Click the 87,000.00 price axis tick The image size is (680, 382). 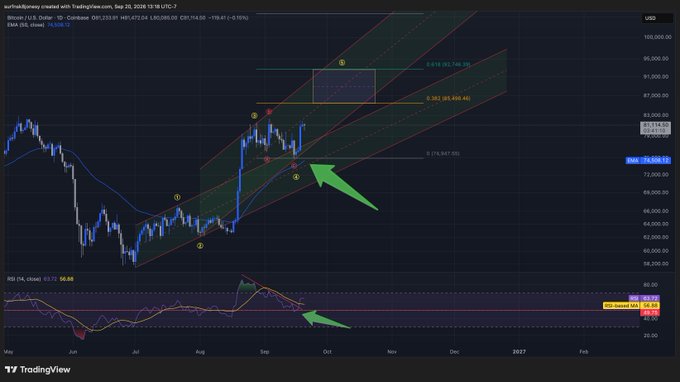(657, 95)
